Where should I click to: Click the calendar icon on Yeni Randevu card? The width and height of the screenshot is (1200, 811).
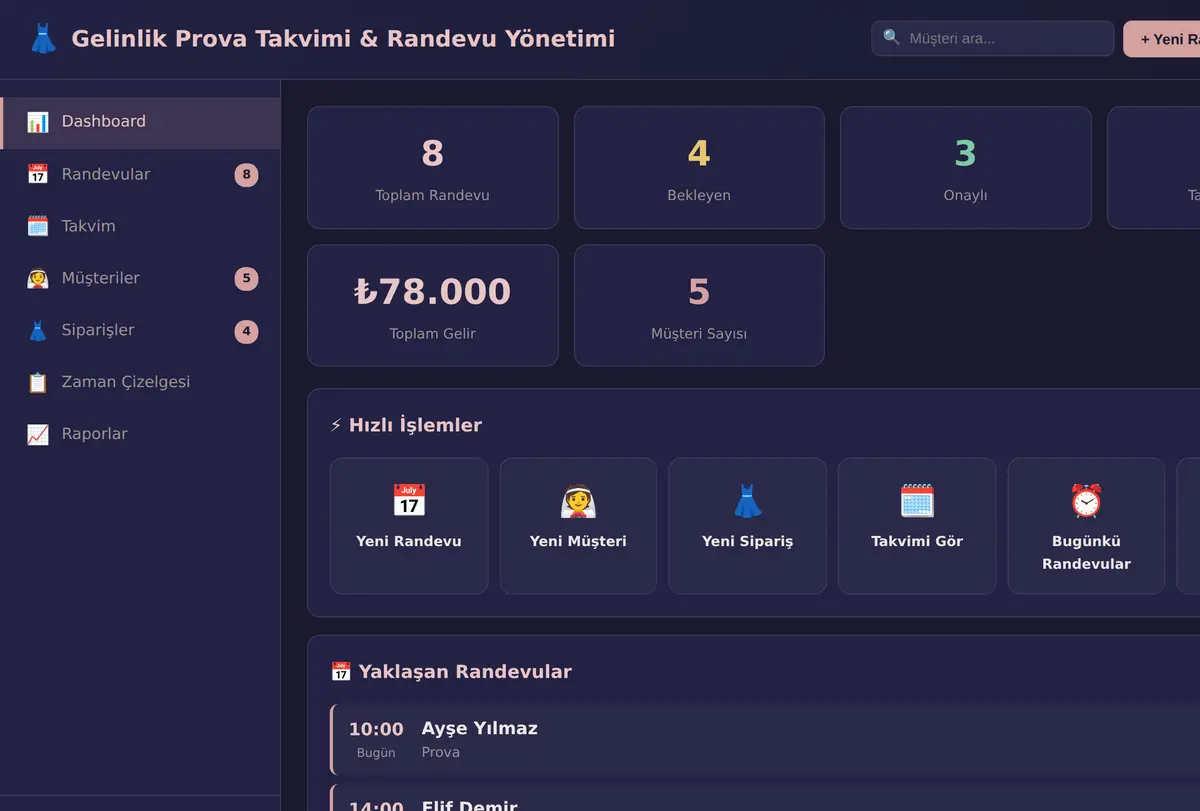pos(409,500)
